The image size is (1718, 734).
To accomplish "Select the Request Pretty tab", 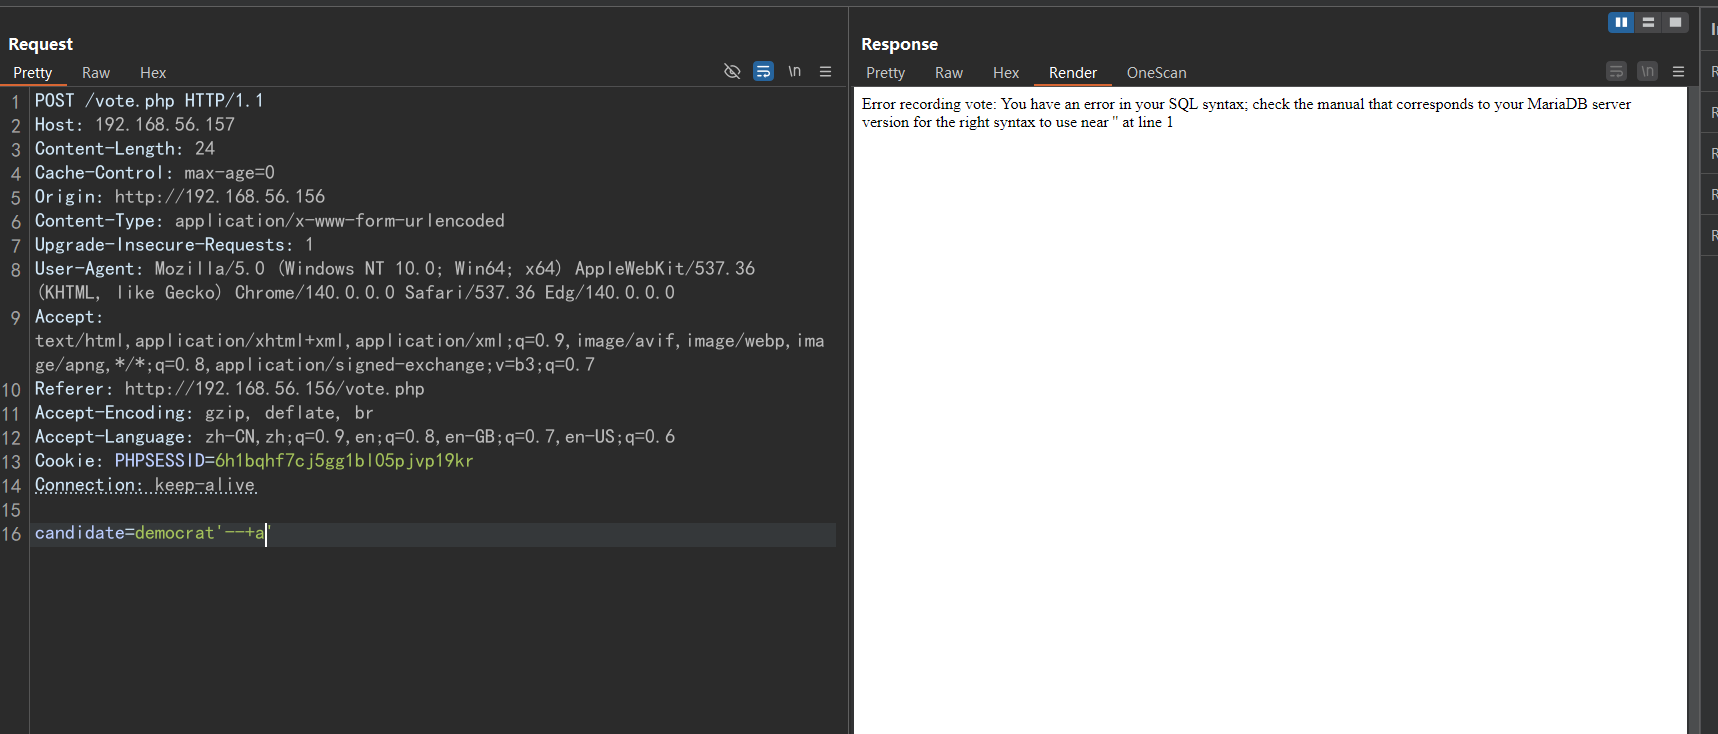I will coord(33,73).
